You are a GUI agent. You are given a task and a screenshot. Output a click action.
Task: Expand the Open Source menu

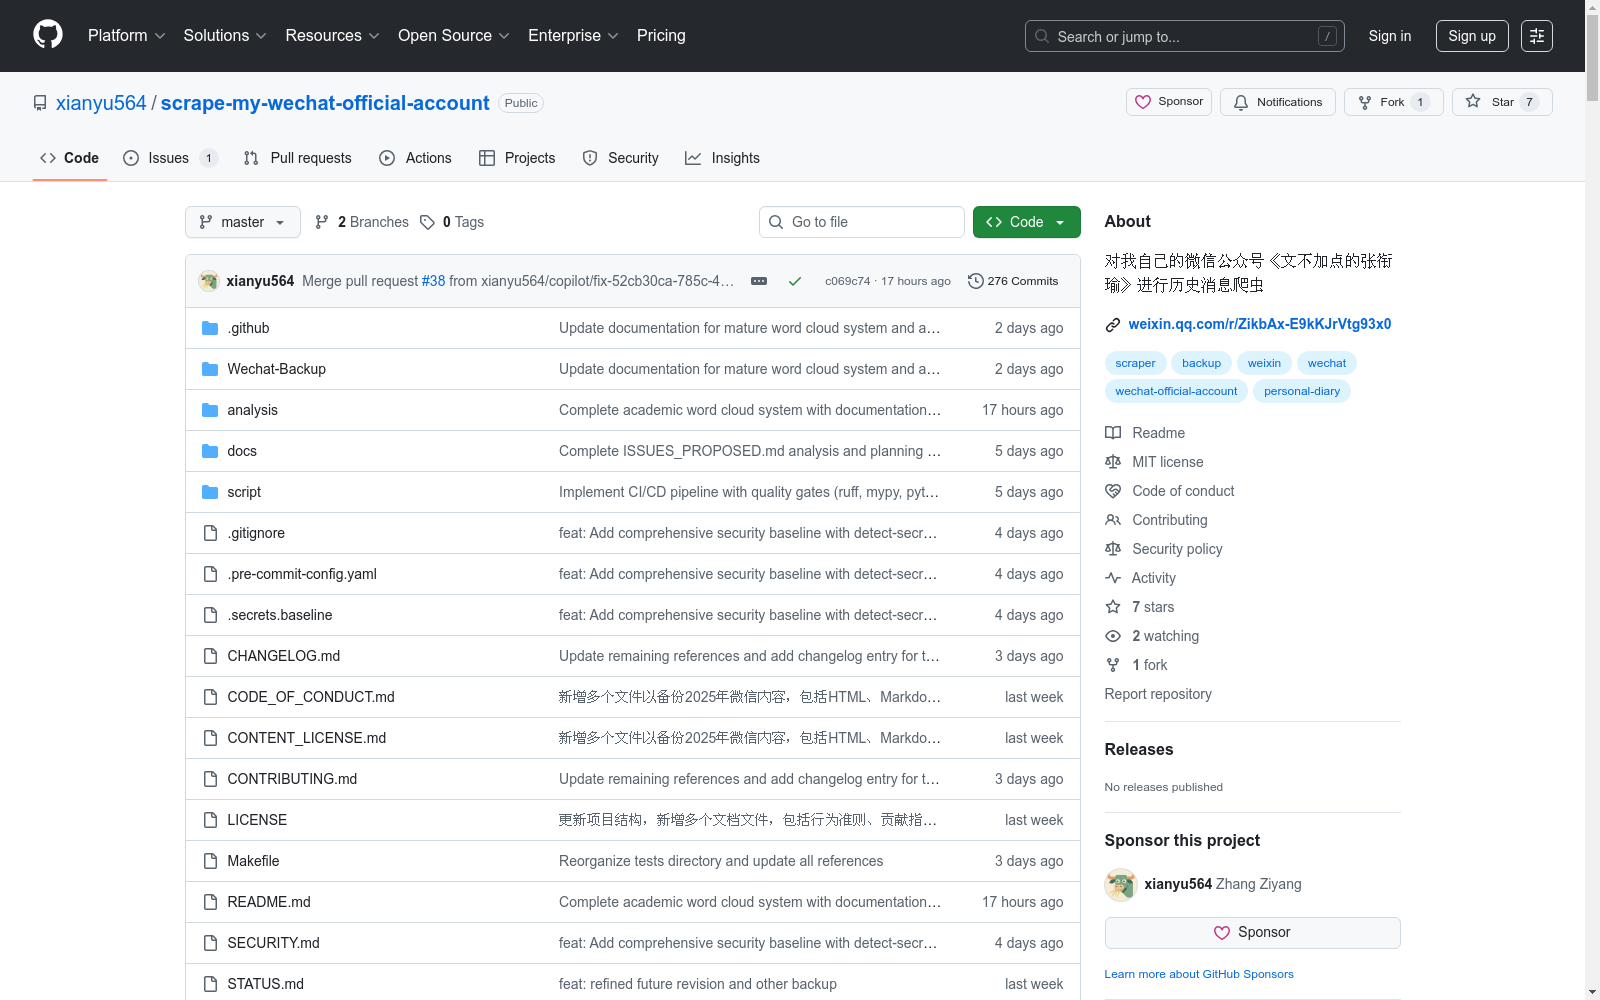pos(454,36)
